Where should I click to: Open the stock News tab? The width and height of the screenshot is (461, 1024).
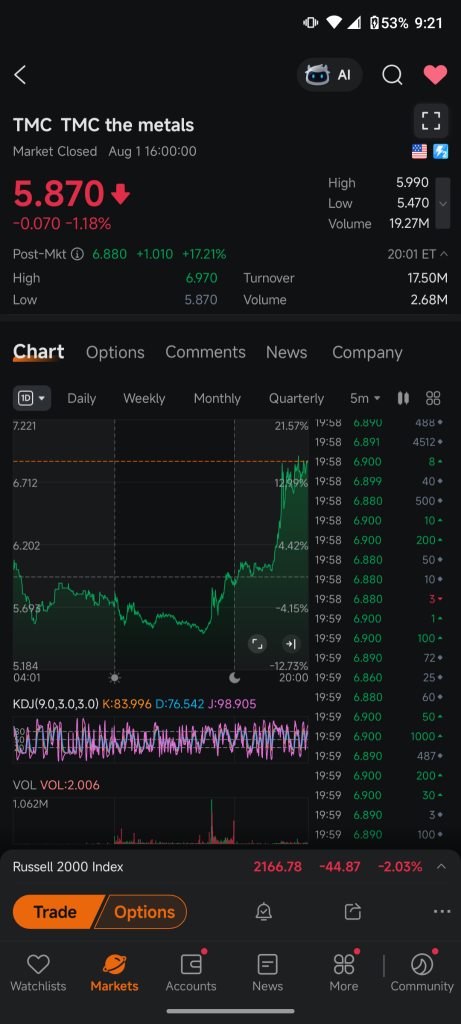pos(286,352)
